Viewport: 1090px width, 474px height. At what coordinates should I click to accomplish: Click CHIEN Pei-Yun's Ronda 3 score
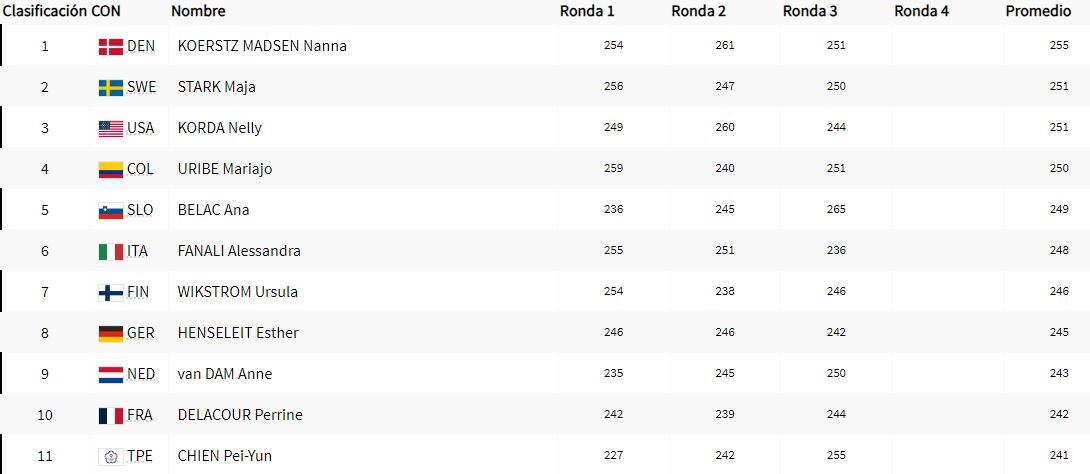point(836,456)
